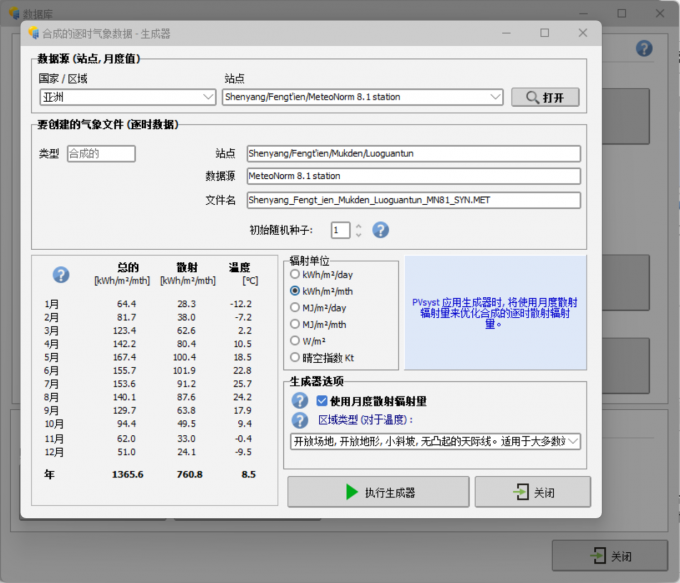Maximize background 数据库 window
Image resolution: width=680 pixels, height=583 pixels.
click(x=622, y=13)
